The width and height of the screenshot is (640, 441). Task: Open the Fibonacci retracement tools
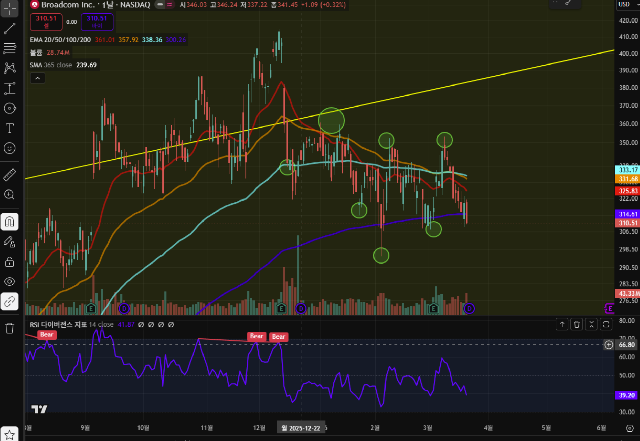point(9,48)
